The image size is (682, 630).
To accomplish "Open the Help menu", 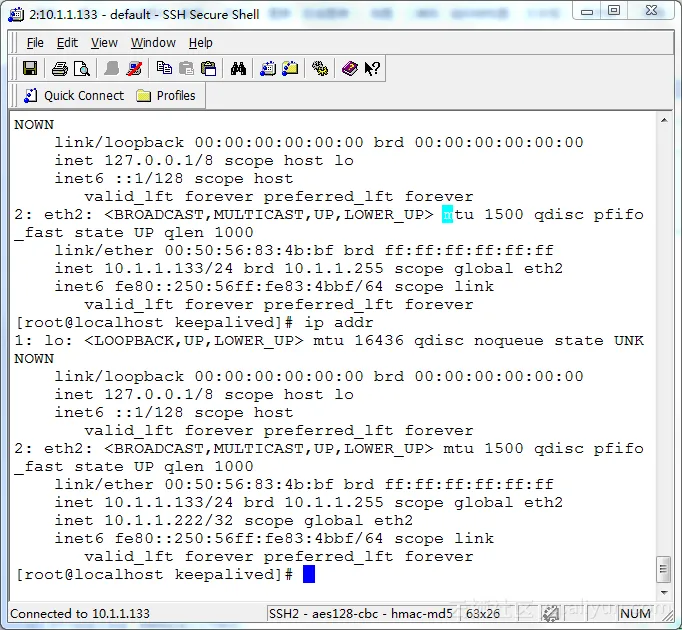I will tap(201, 43).
